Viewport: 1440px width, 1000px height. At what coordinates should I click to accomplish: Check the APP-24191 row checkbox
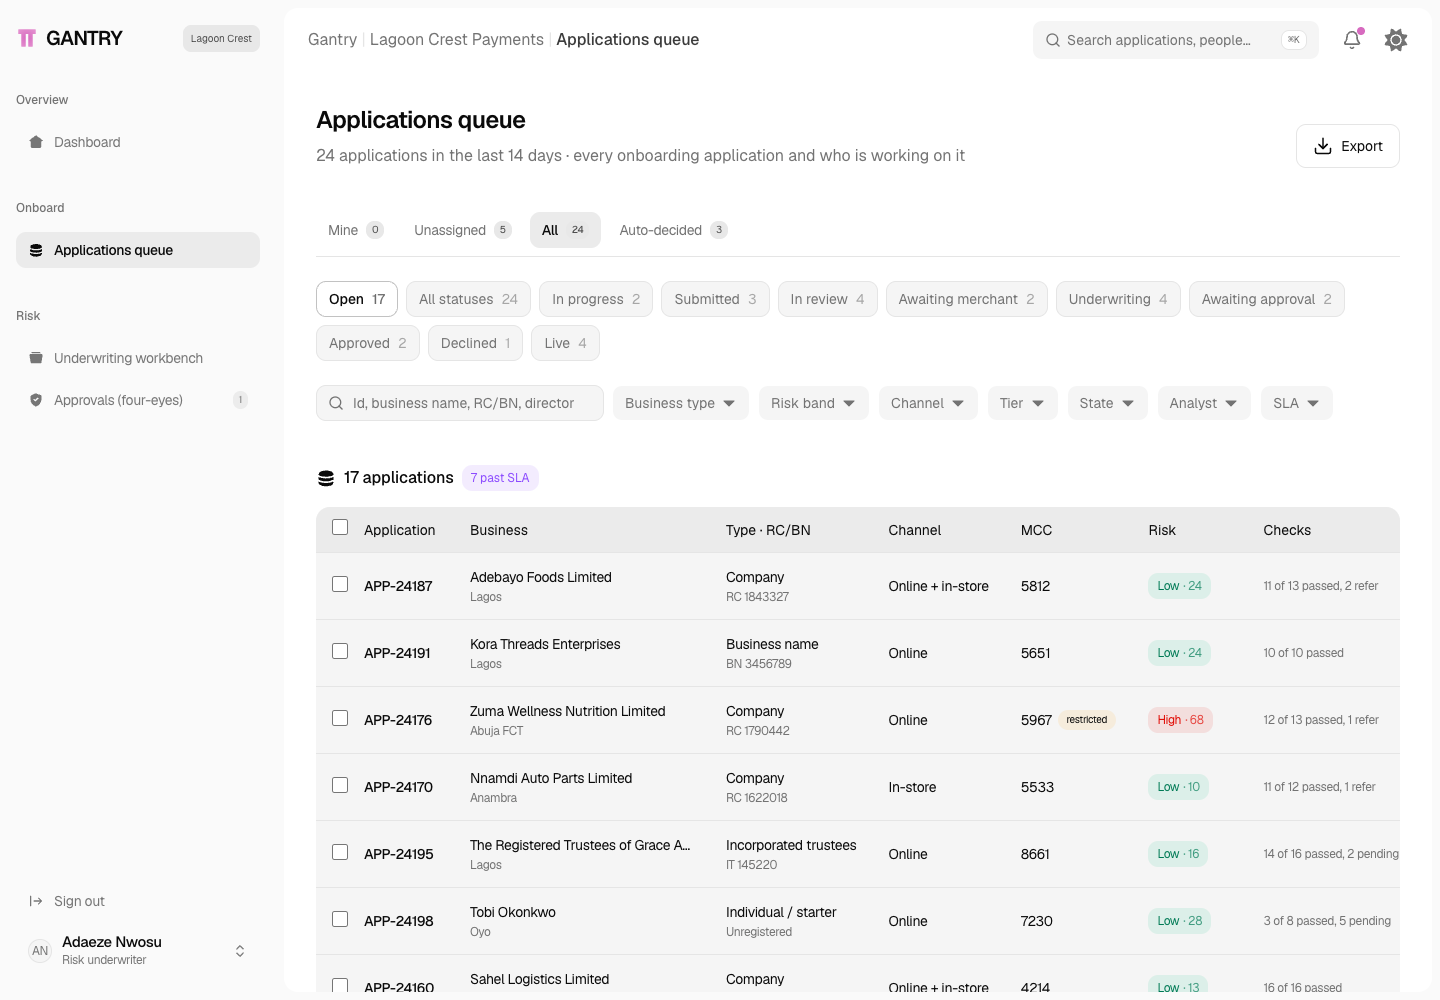point(340,651)
